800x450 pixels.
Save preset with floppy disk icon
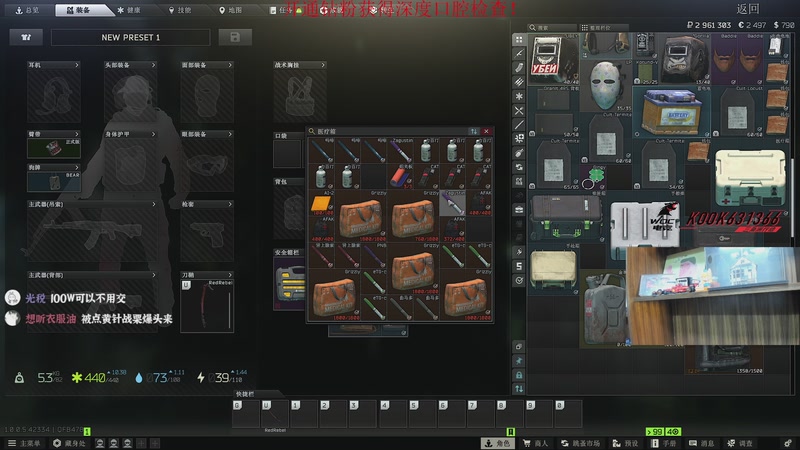coord(235,37)
